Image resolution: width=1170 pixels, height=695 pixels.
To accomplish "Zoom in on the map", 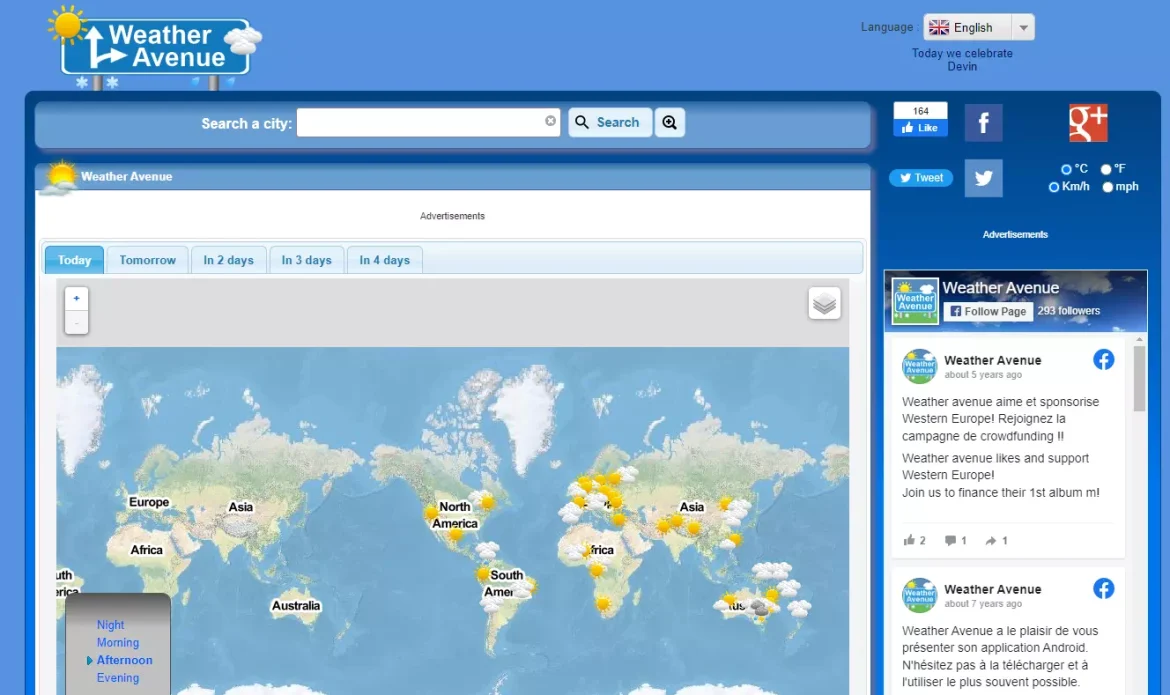I will pos(77,298).
